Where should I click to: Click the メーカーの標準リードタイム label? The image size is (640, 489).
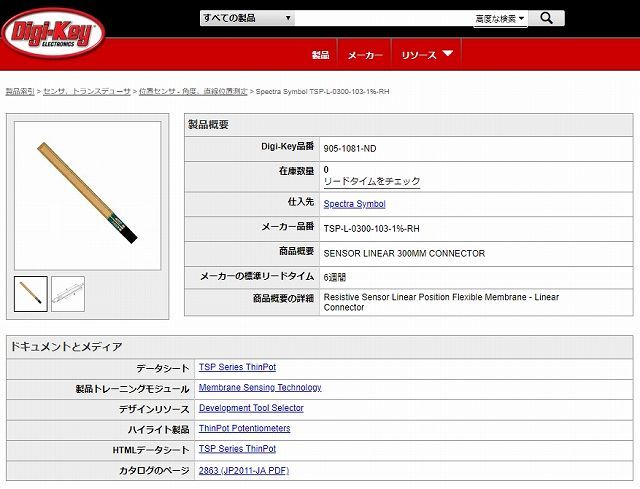pos(257,276)
